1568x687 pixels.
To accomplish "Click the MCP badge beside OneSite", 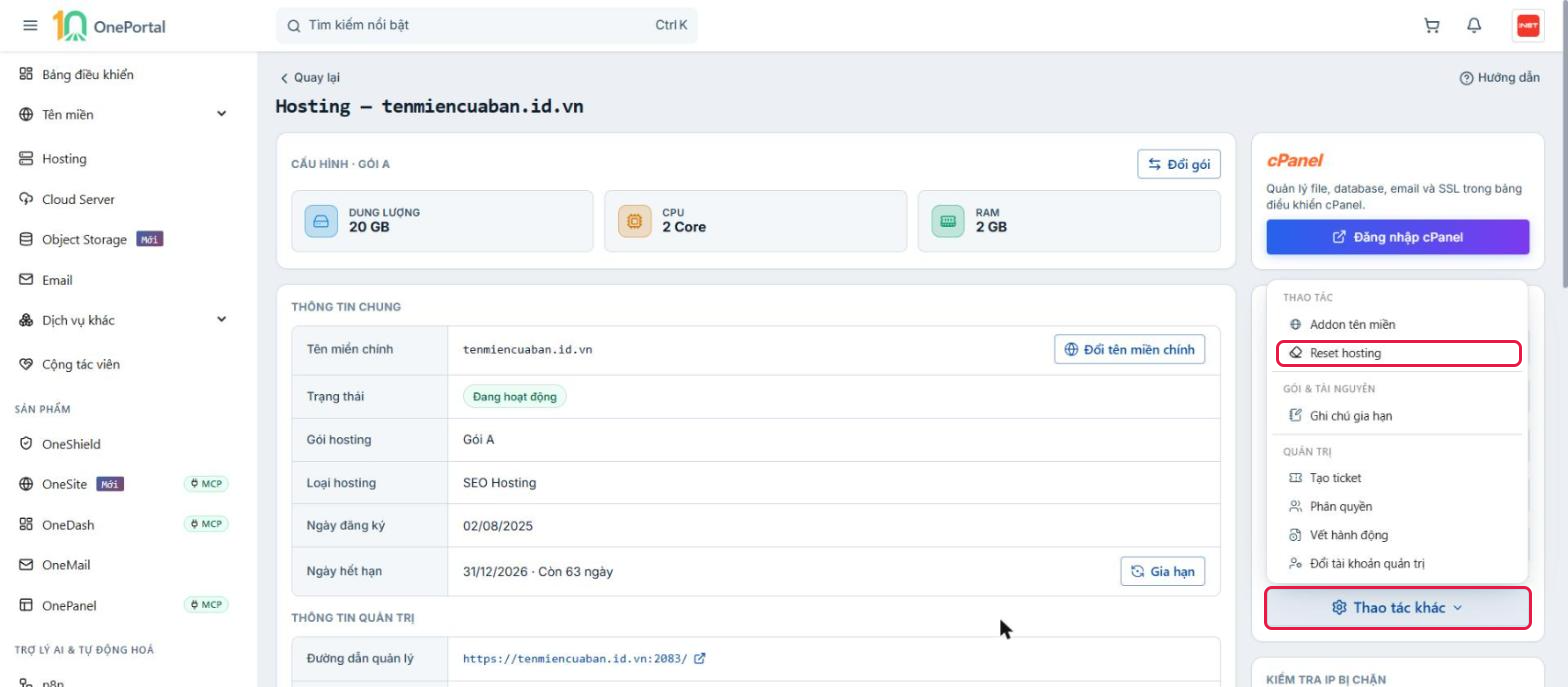I will pos(206,484).
